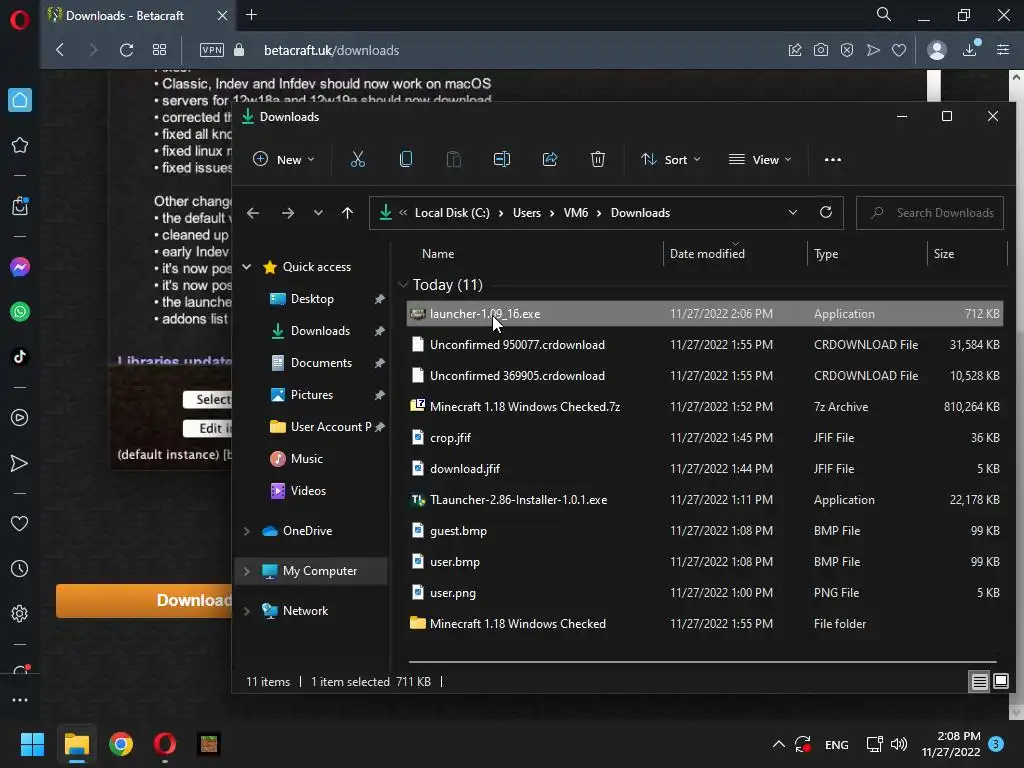The width and height of the screenshot is (1024, 768).
Task: Click the Copy icon in Explorer toolbar
Action: coord(406,159)
